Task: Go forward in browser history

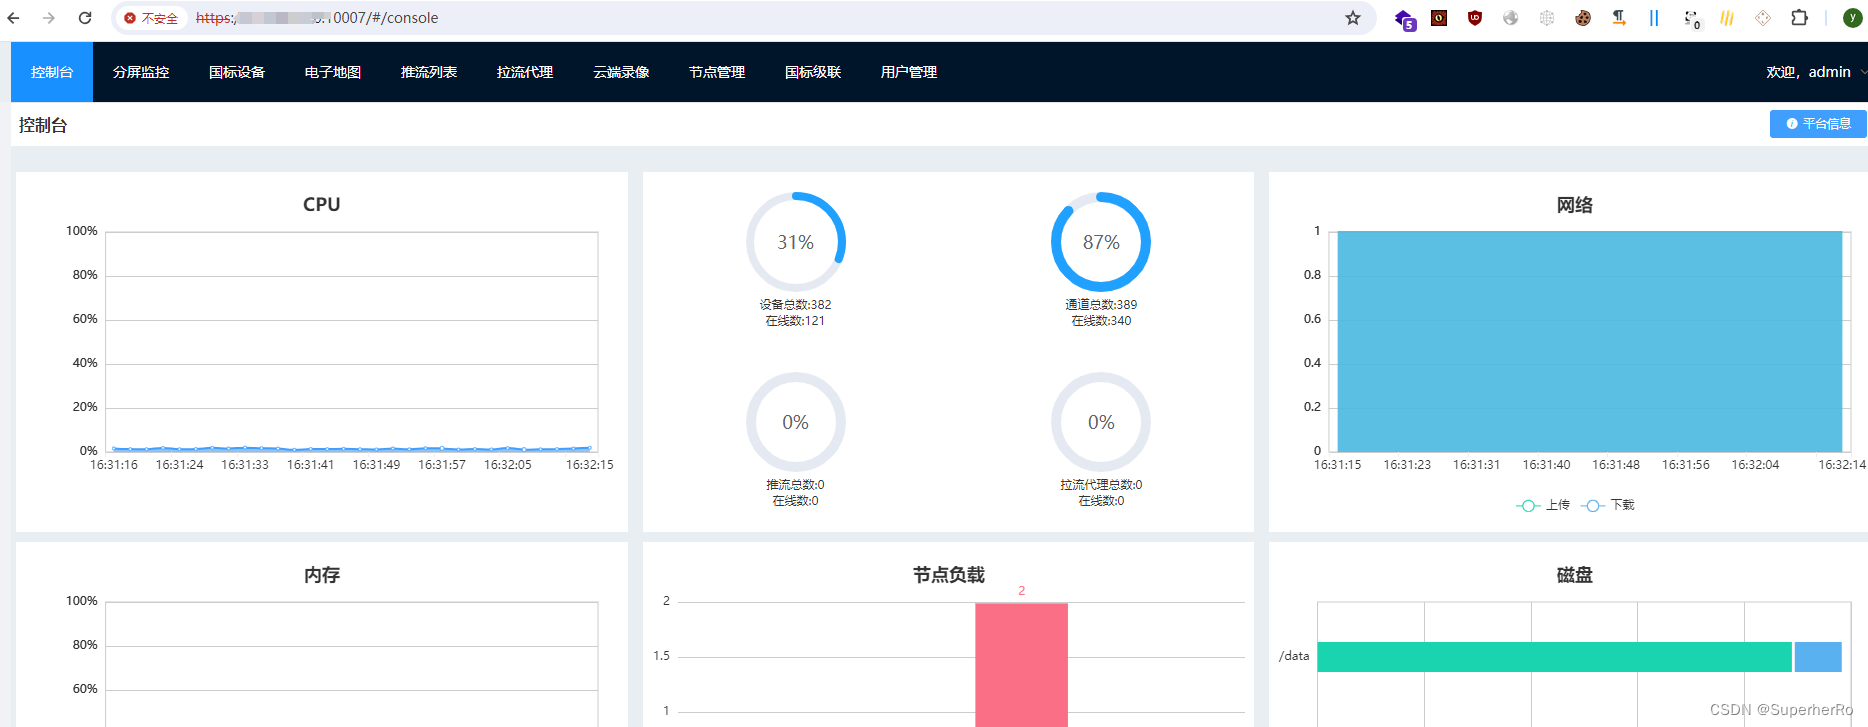Action: pos(49,18)
